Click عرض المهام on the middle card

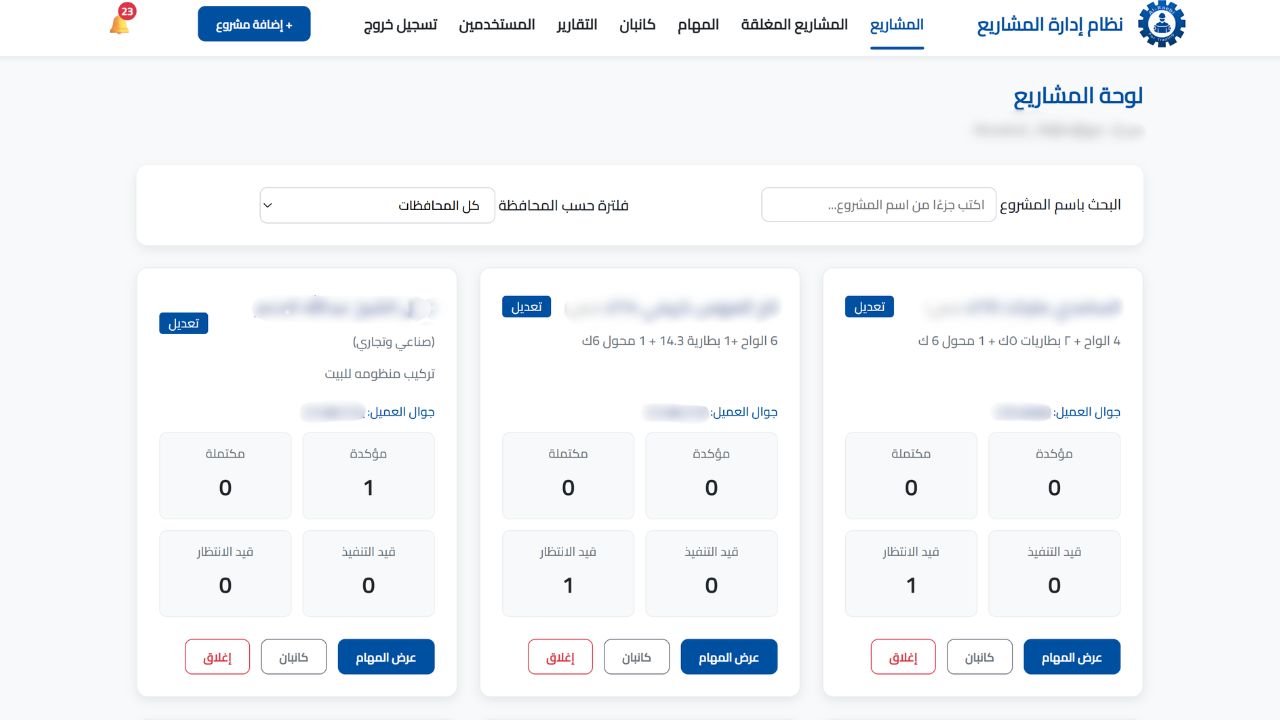[x=729, y=656]
